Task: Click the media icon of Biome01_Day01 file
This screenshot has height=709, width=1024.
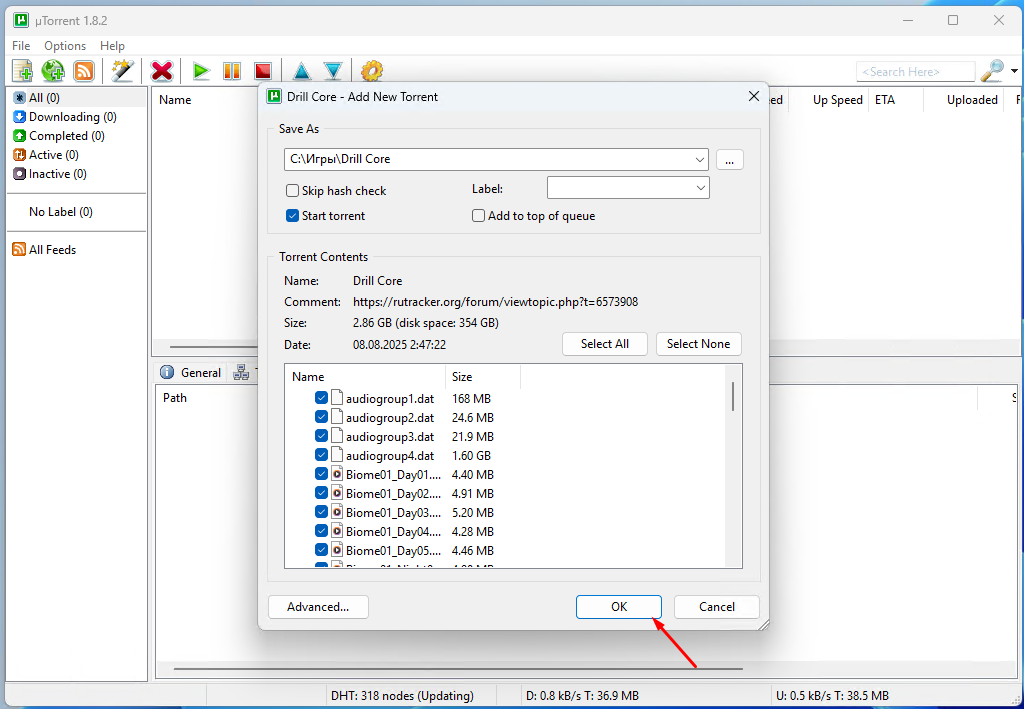Action: point(337,474)
